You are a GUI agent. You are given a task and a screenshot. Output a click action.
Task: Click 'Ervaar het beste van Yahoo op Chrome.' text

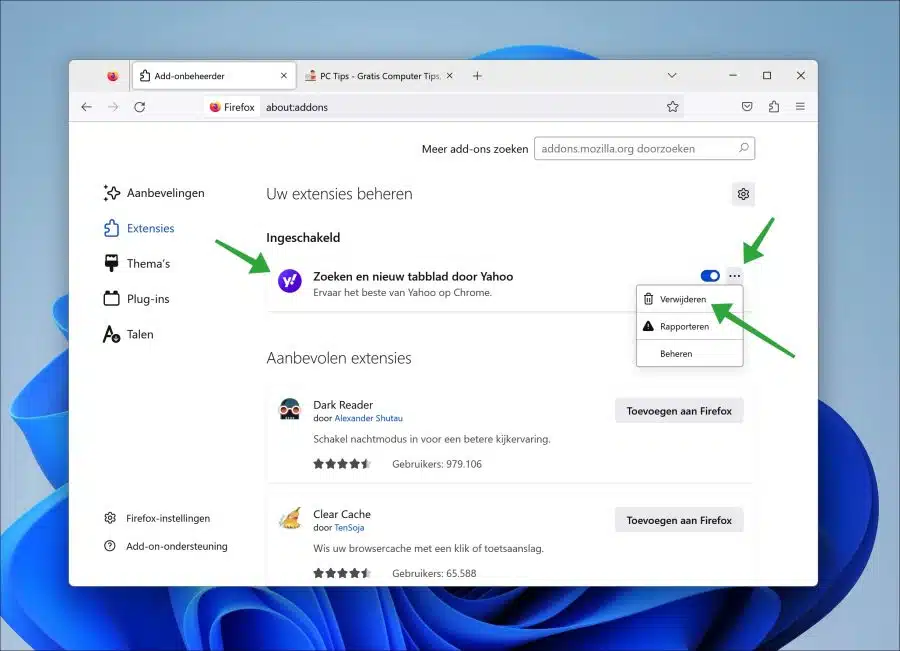pos(402,293)
